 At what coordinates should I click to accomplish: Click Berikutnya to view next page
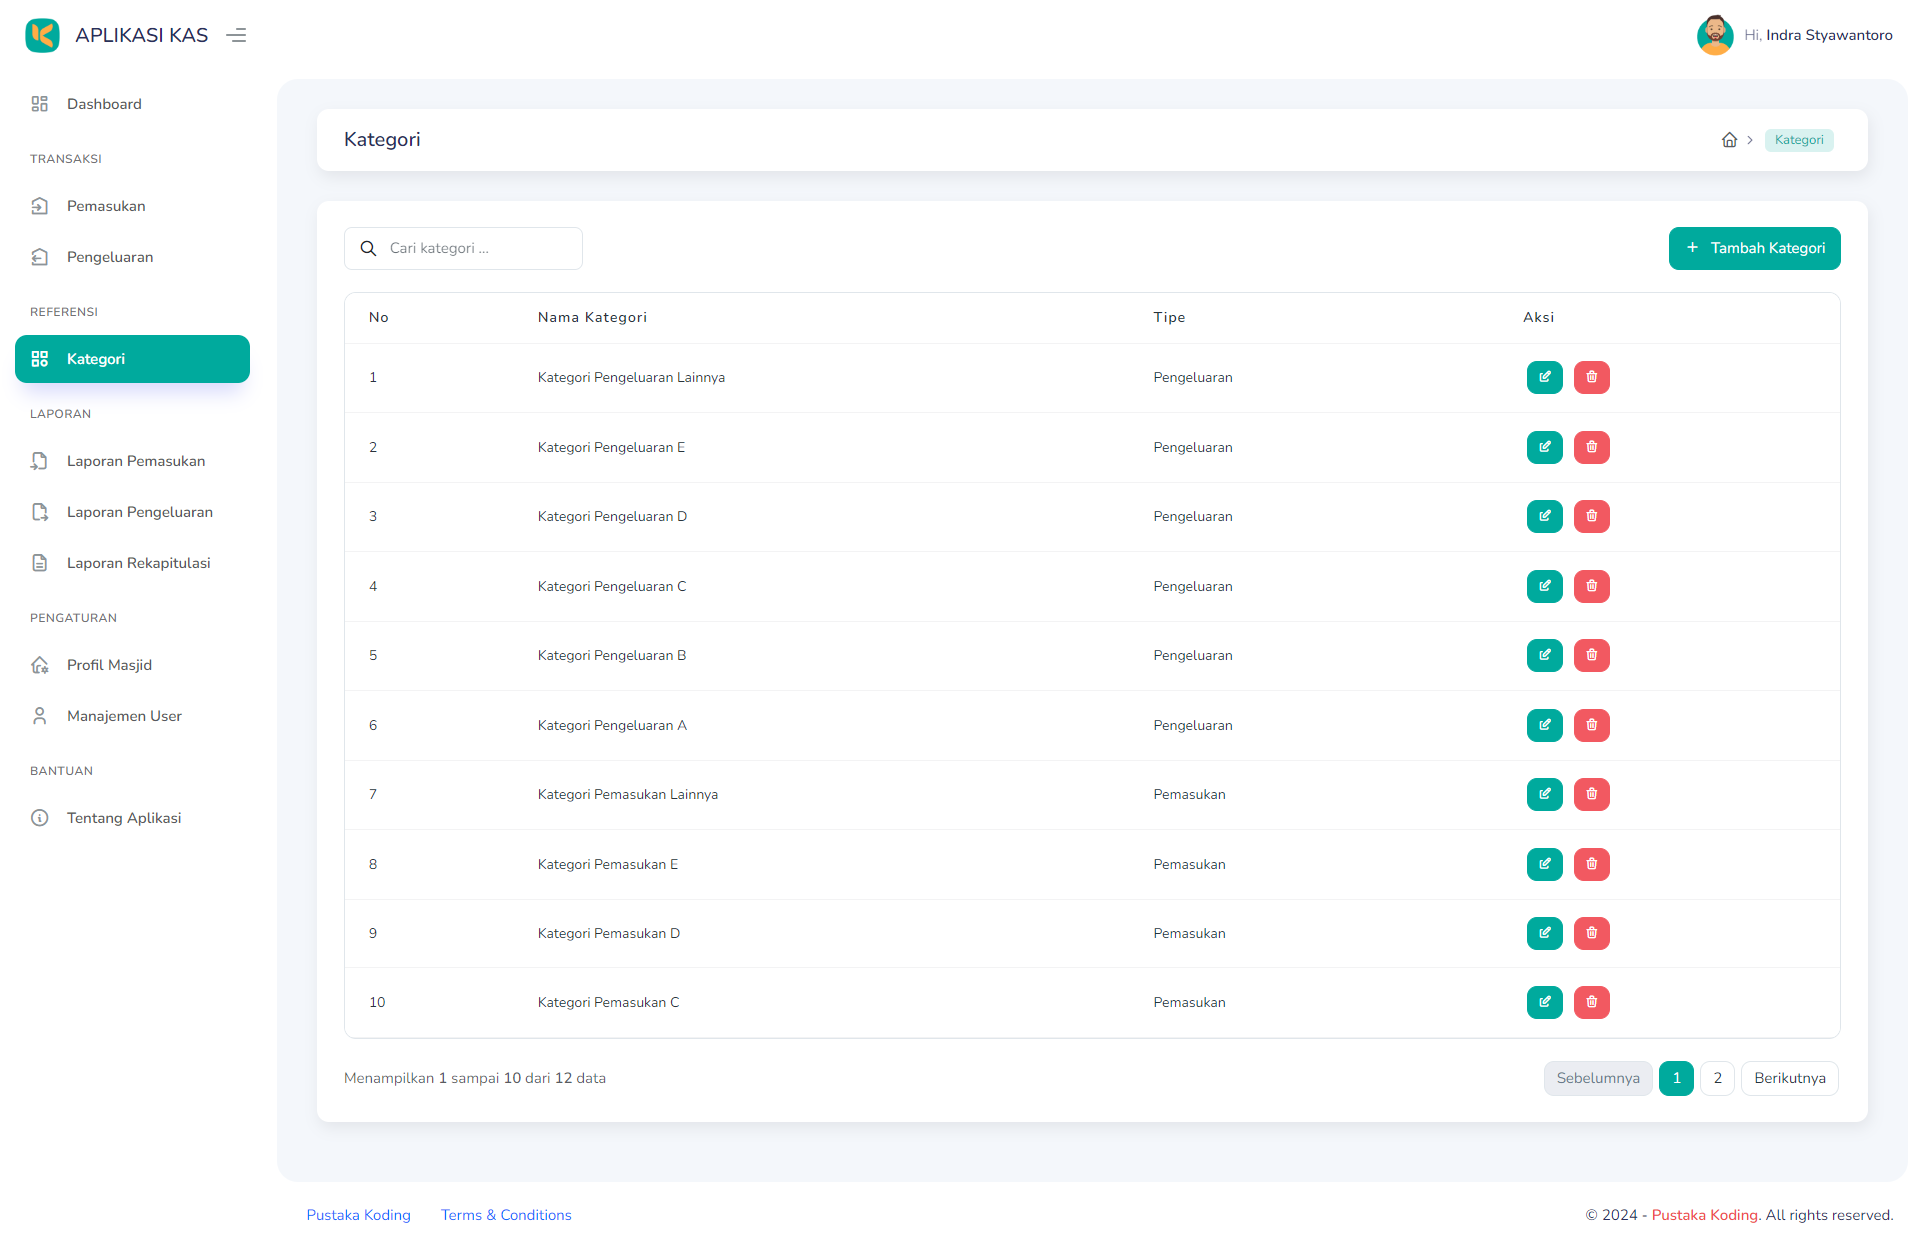pyautogui.click(x=1790, y=1078)
